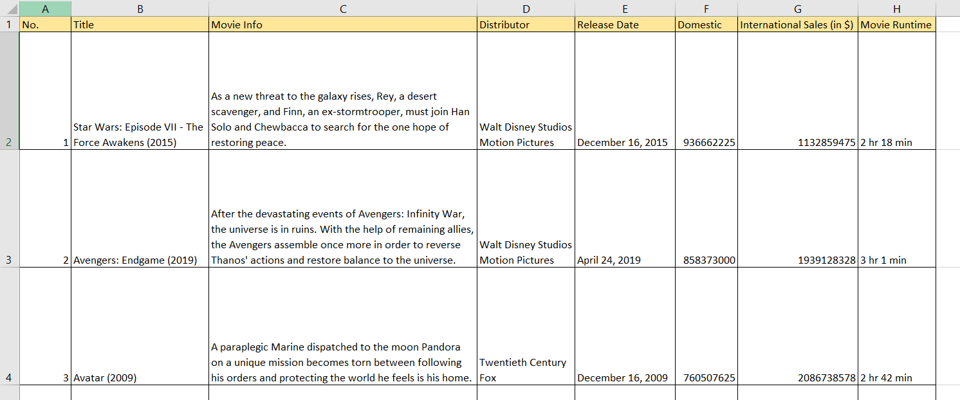Select the 'Avengers: Endgame (2019)' cell
The height and width of the screenshot is (400, 960).
pos(140,208)
